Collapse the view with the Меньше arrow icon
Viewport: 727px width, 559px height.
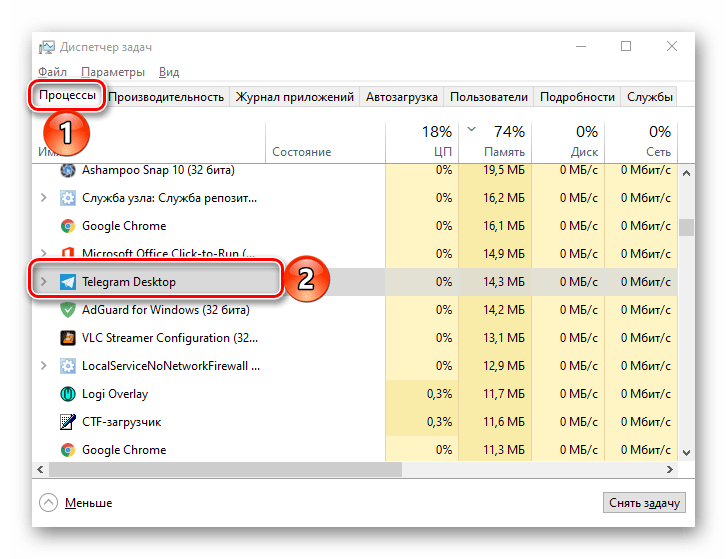point(48,502)
